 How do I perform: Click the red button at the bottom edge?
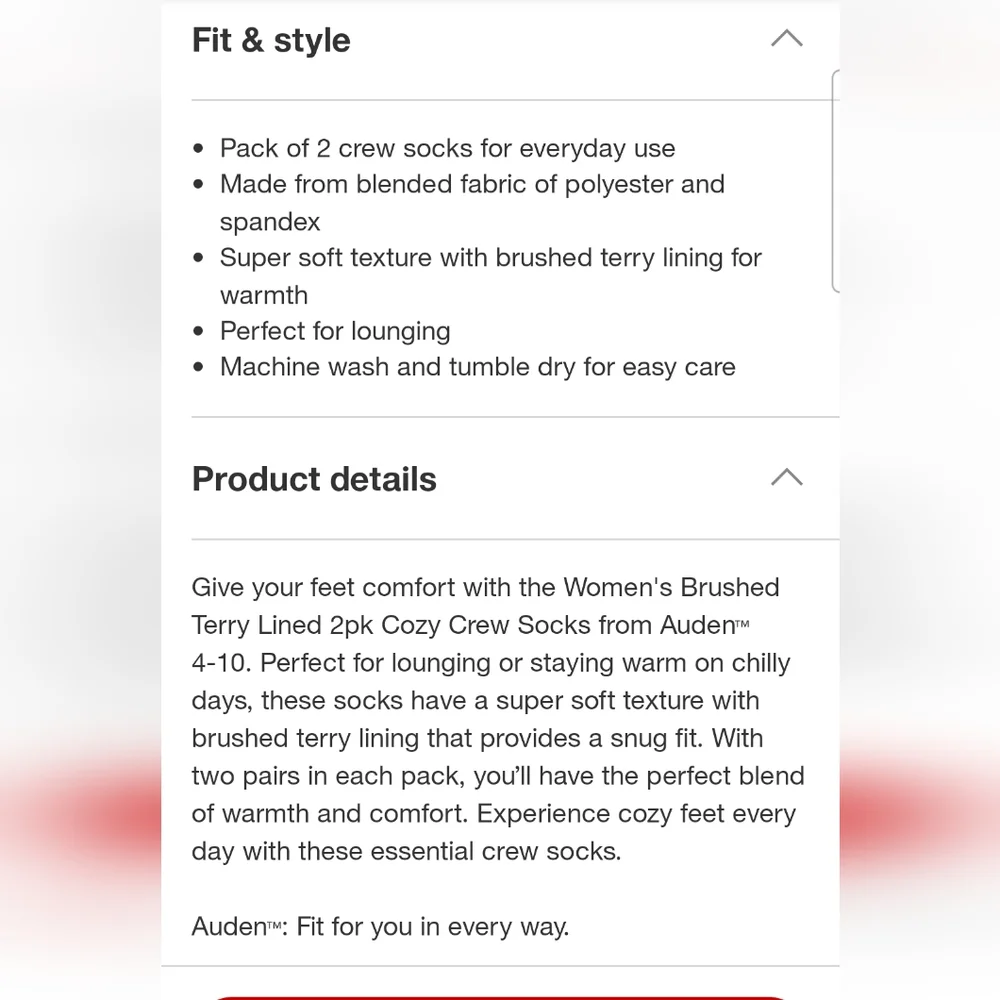click(x=500, y=997)
